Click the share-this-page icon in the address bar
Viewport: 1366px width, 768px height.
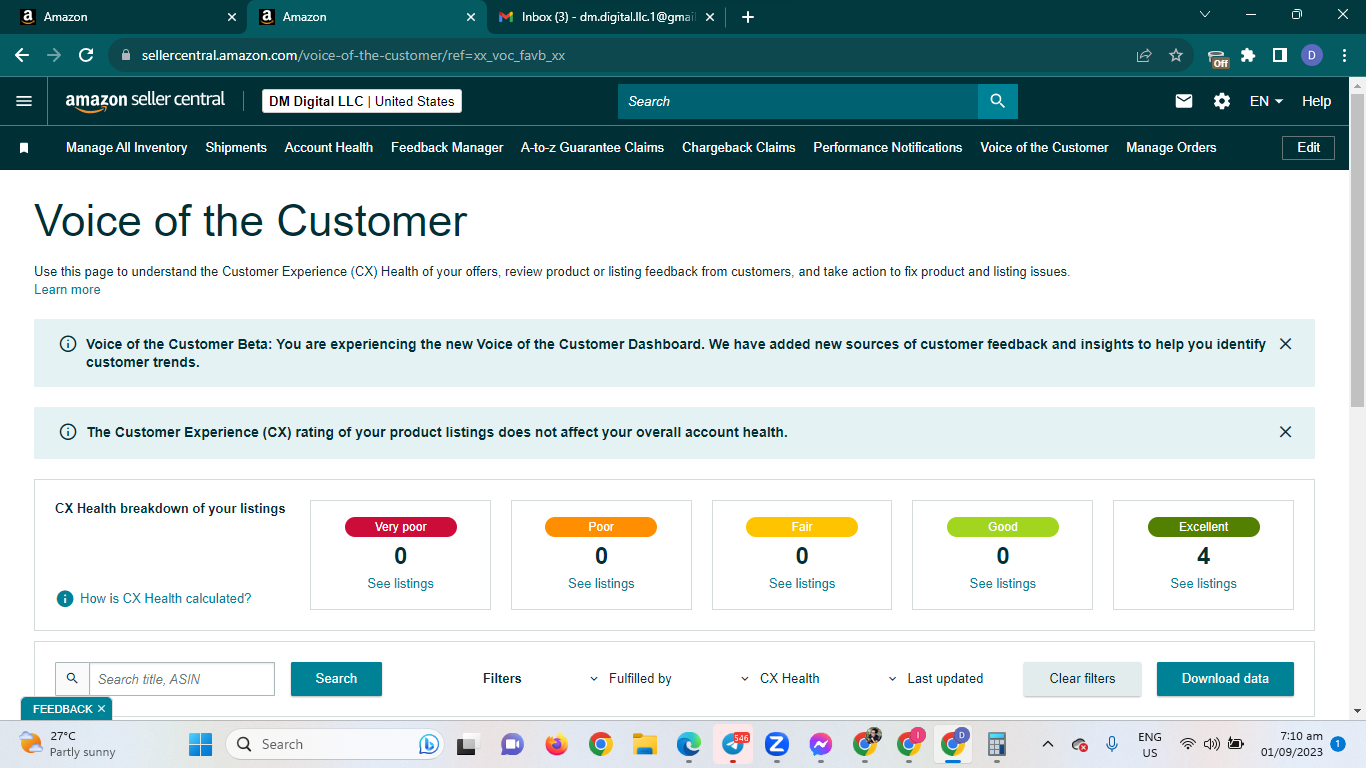[x=1144, y=56]
